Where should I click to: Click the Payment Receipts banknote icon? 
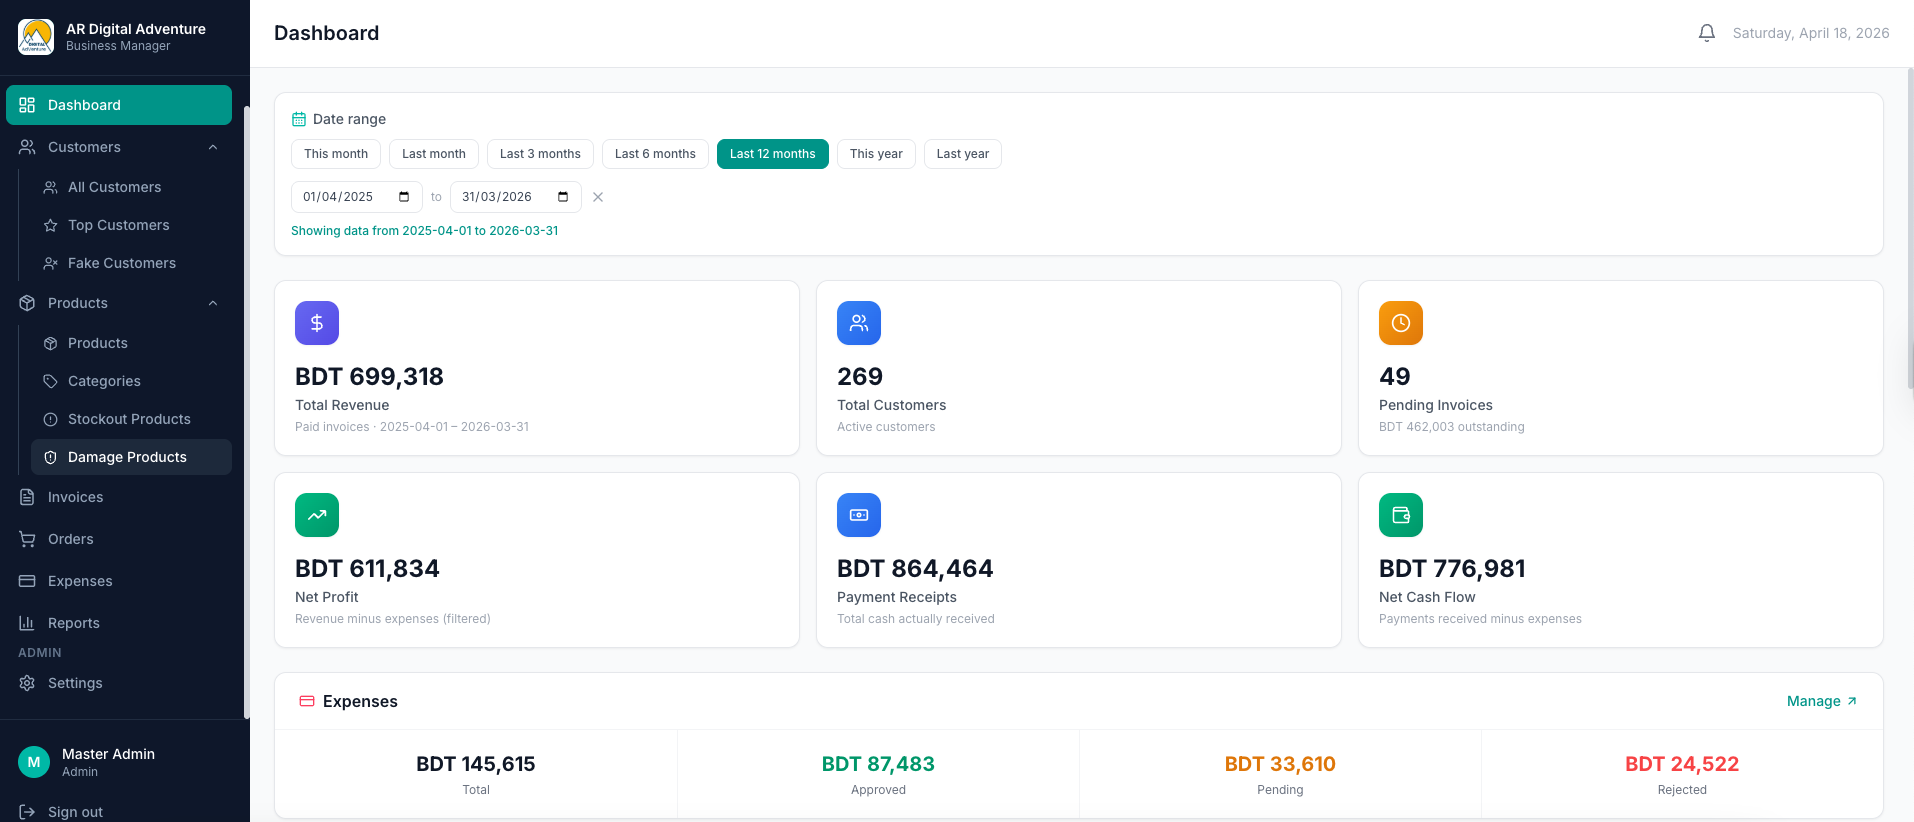pyautogui.click(x=859, y=515)
